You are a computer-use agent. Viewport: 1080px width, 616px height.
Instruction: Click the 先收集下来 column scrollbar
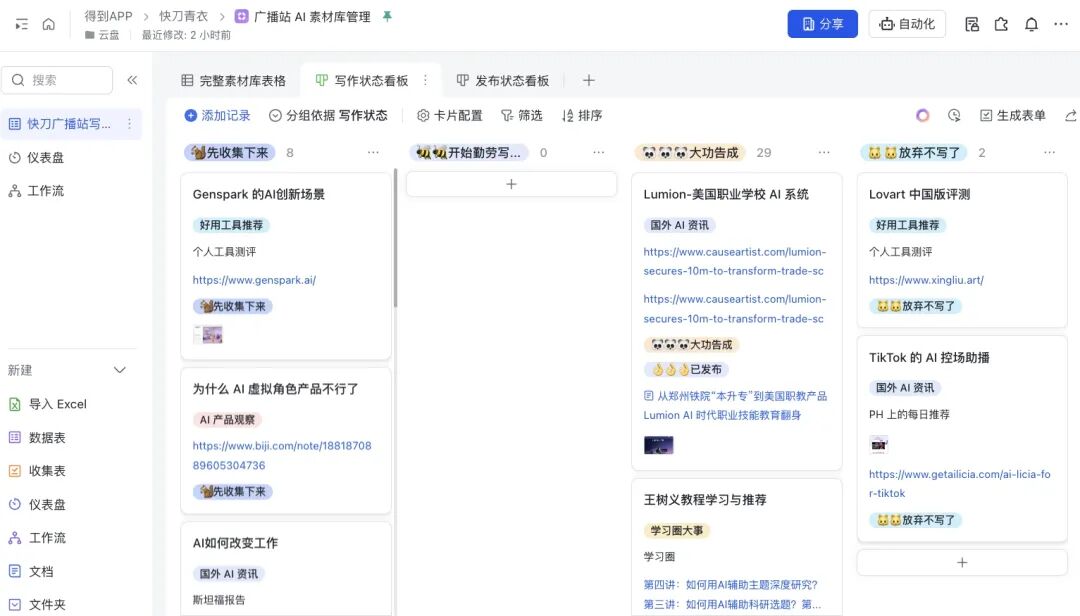395,238
